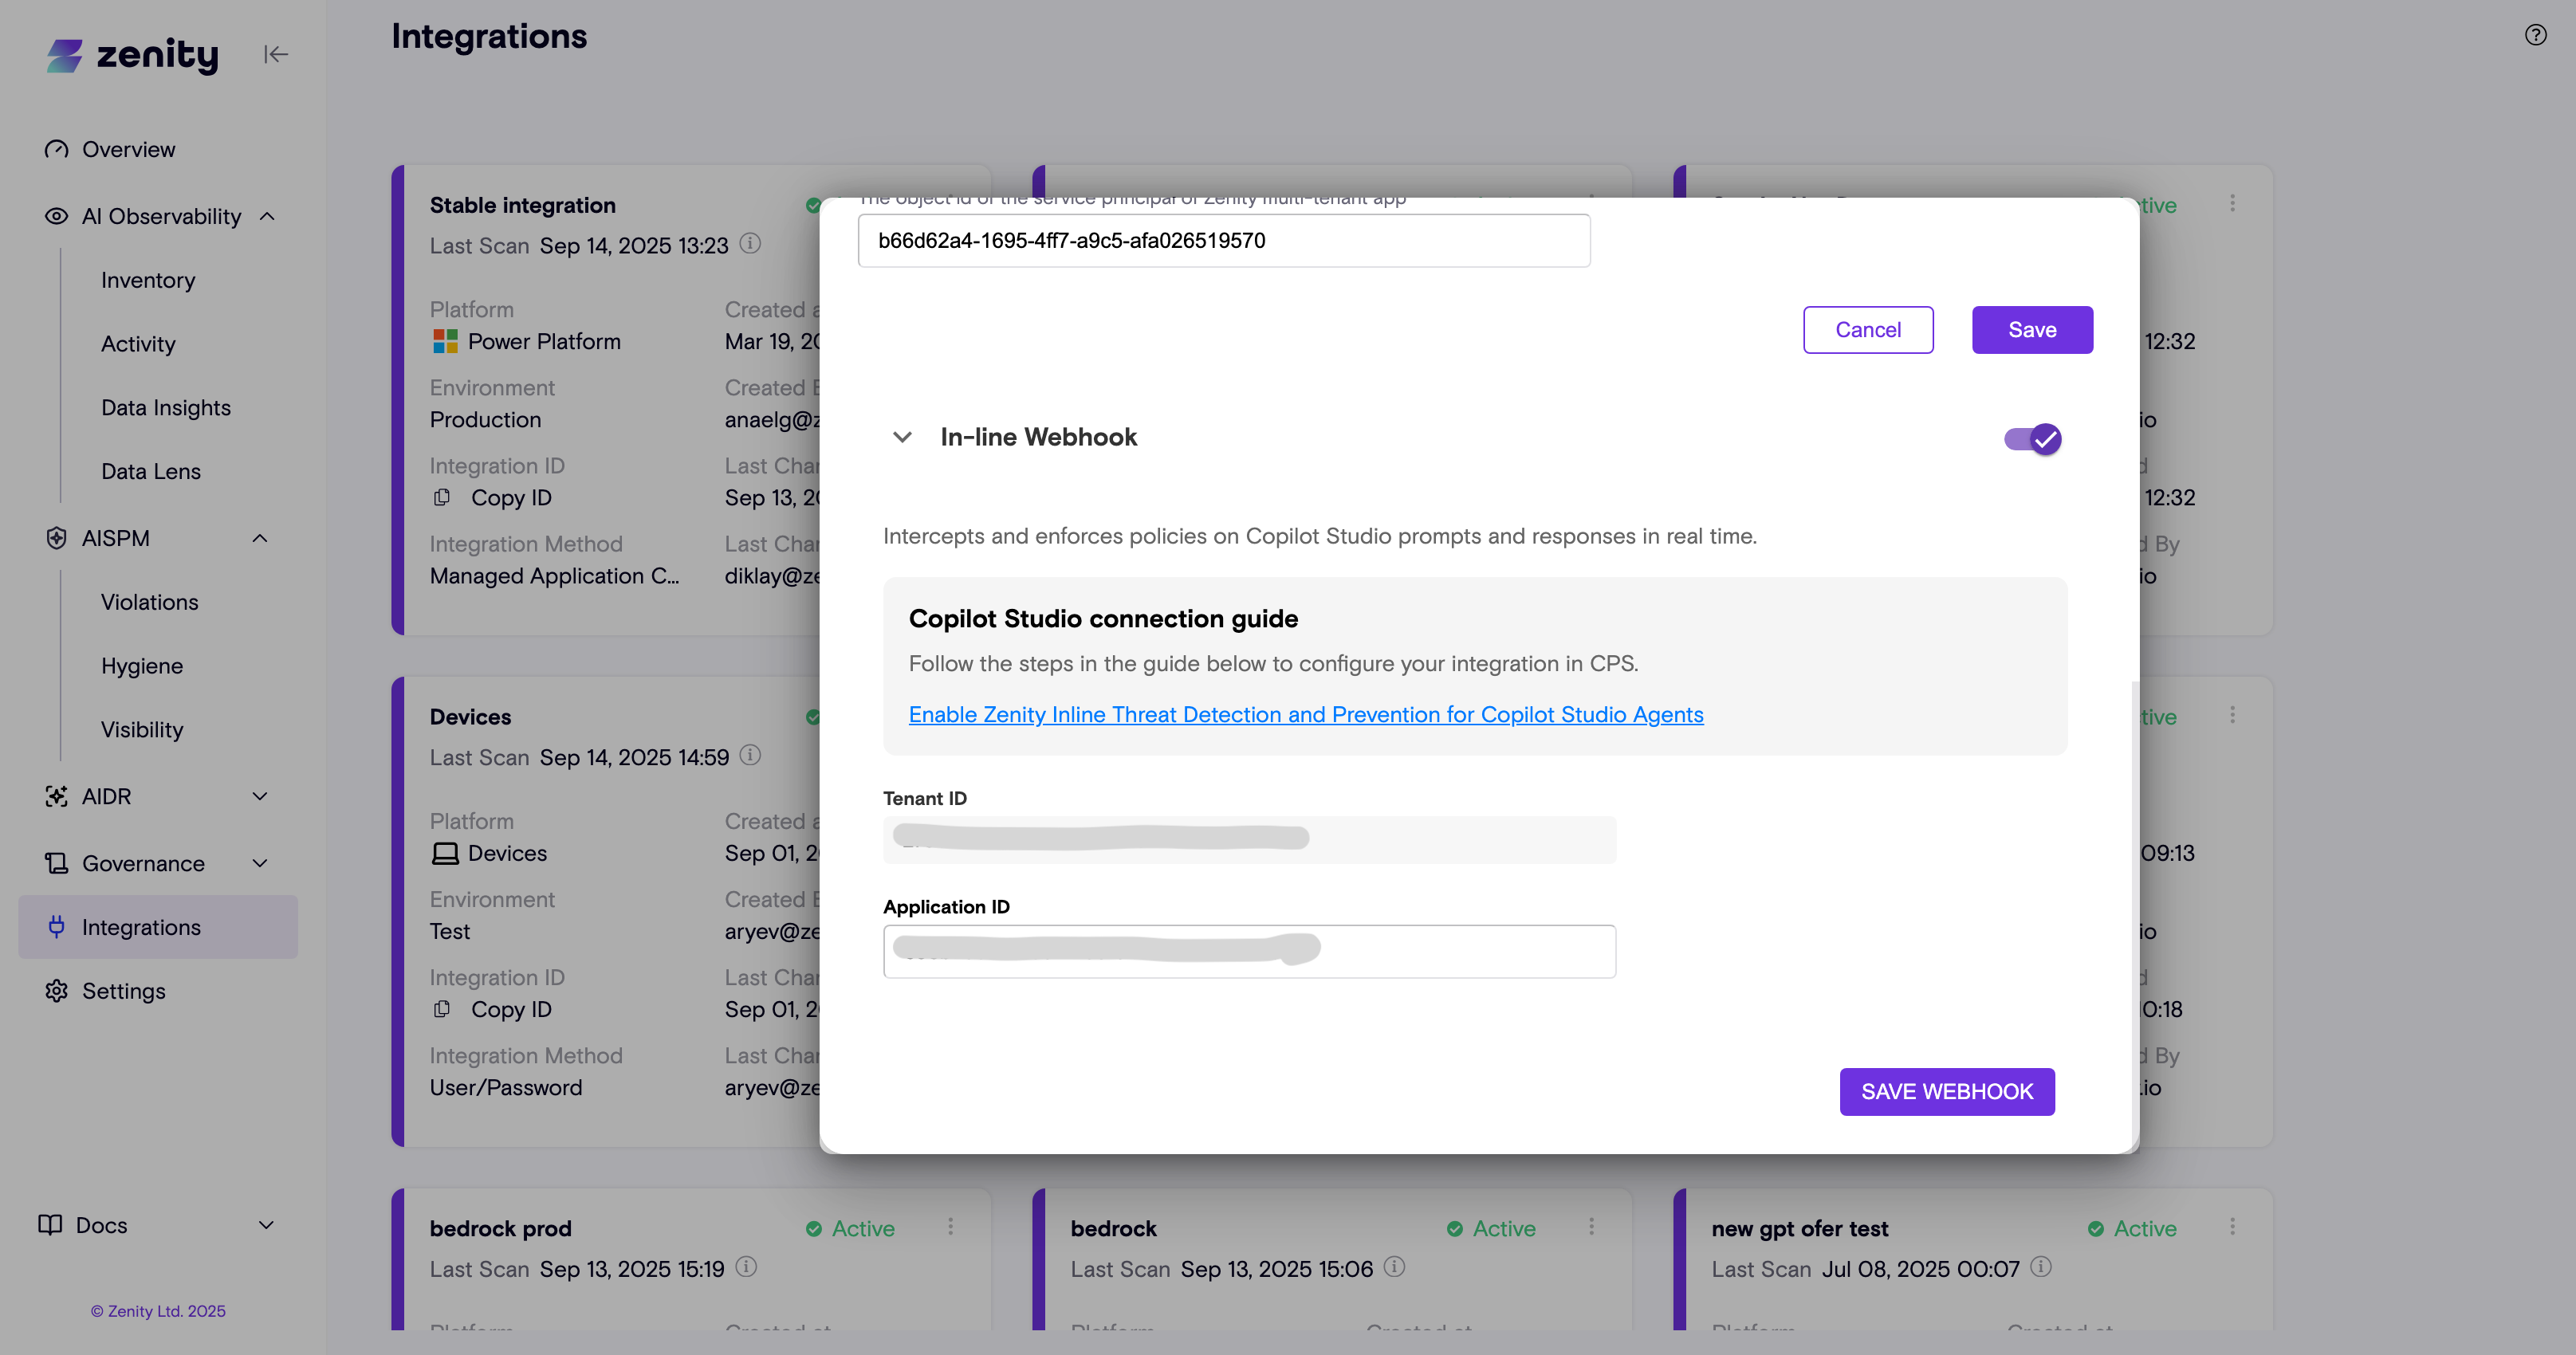Screen dimensions: 2576x1355
Task: Click the Cancel button in dialog
Action: coord(1867,330)
